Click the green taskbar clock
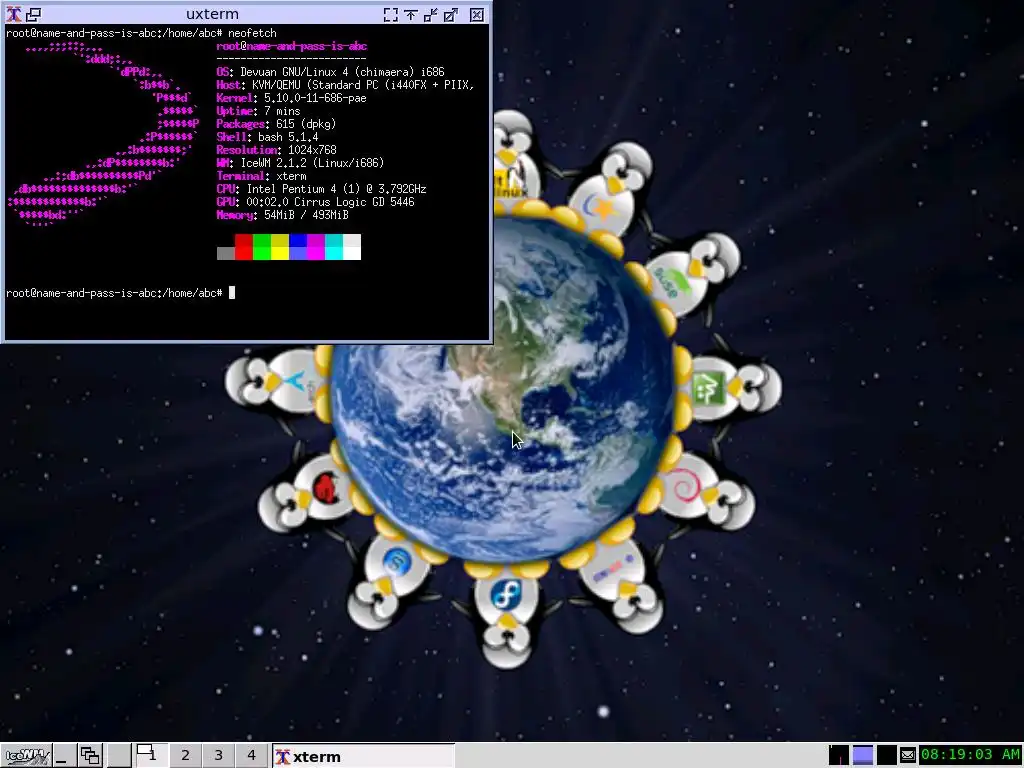The height and width of the screenshot is (768, 1024). 970,755
